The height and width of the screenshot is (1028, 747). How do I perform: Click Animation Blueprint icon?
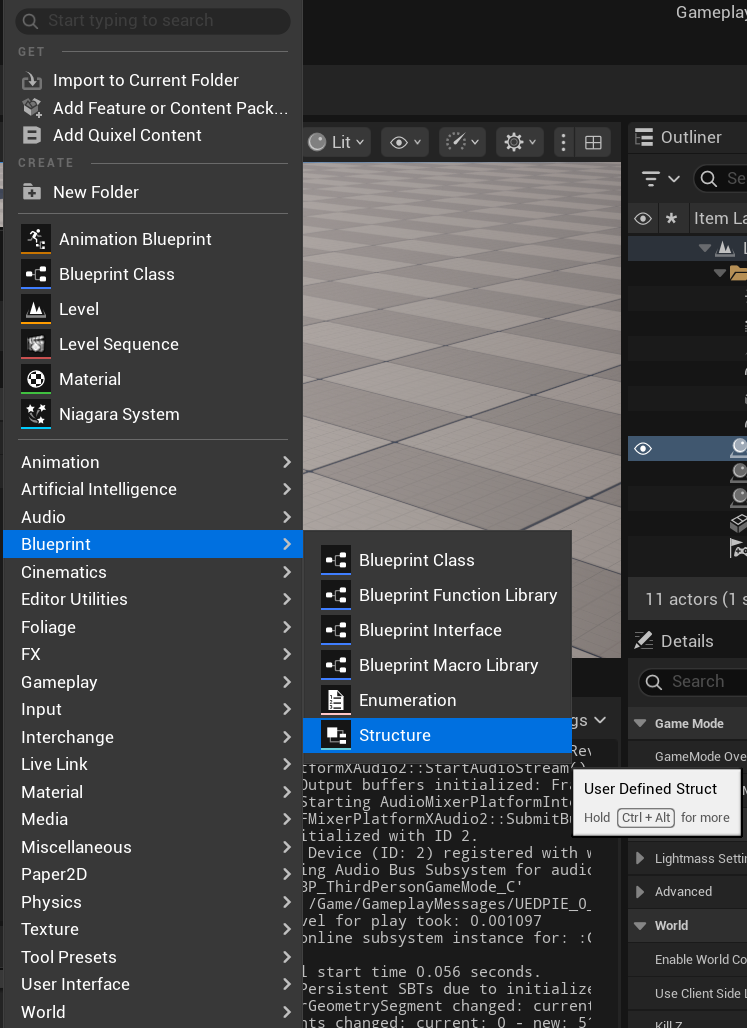pos(36,239)
